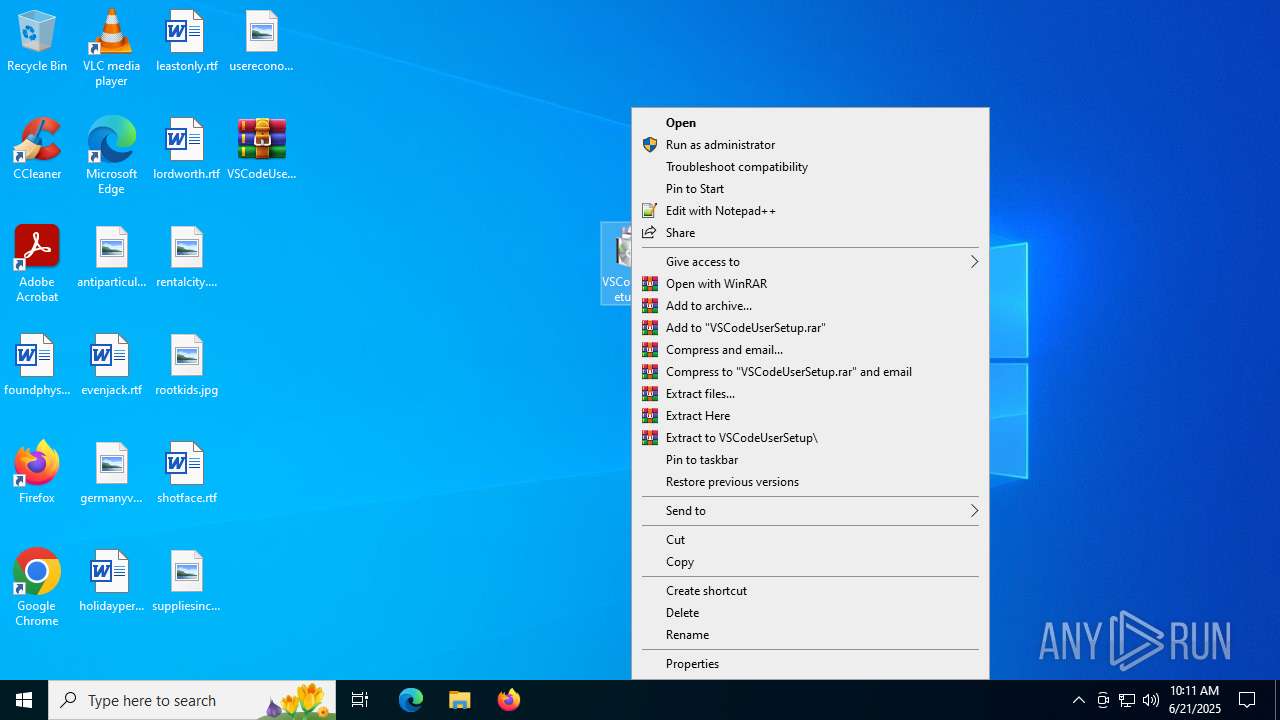Image resolution: width=1280 pixels, height=720 pixels.
Task: Click the taskbar search box
Action: (192, 700)
